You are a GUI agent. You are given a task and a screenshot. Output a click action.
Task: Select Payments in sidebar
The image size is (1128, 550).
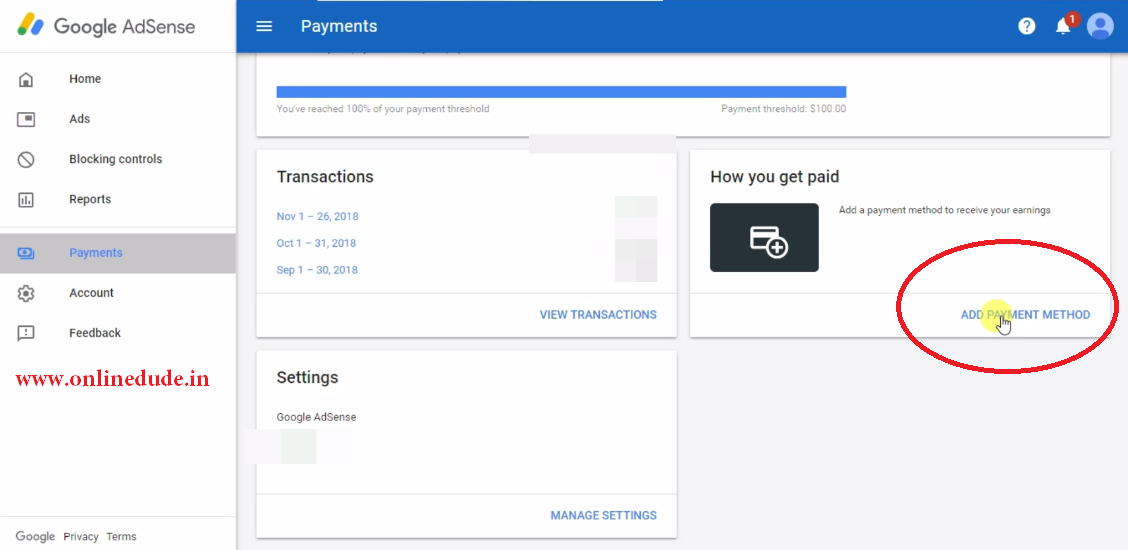[x=96, y=253]
